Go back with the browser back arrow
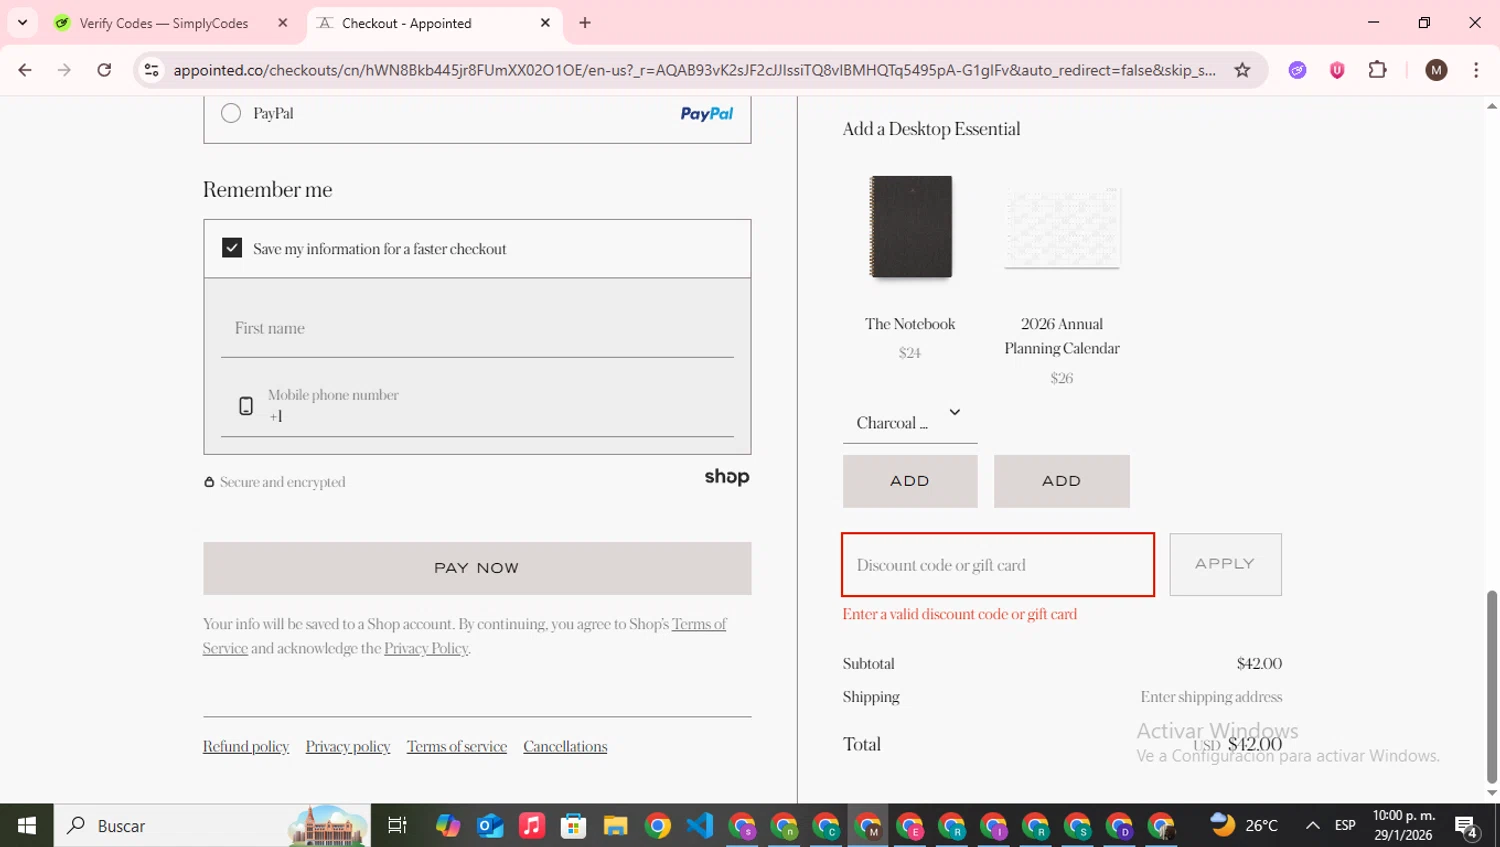 point(25,70)
